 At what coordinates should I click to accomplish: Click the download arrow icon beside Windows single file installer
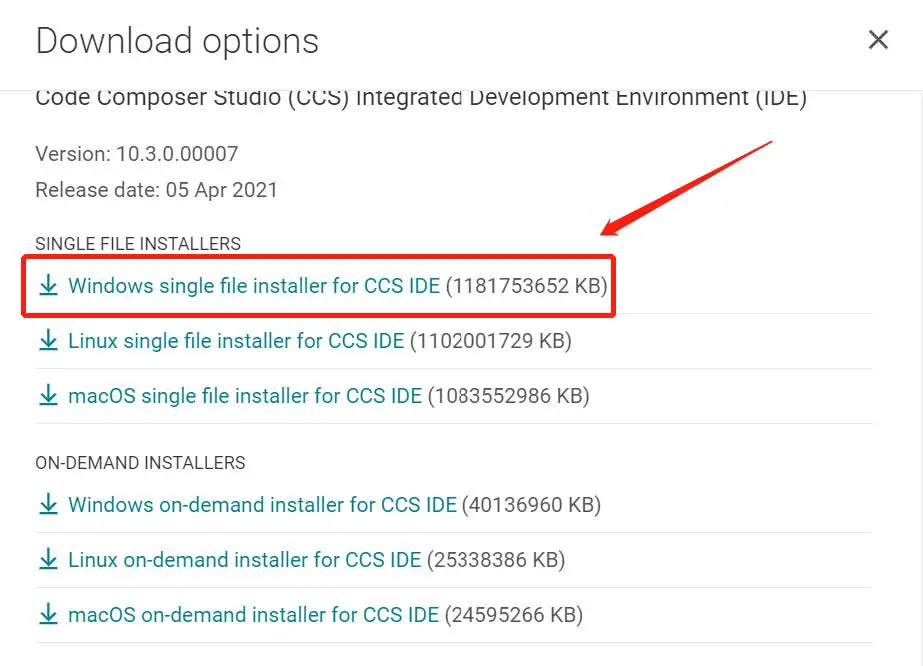click(47, 286)
